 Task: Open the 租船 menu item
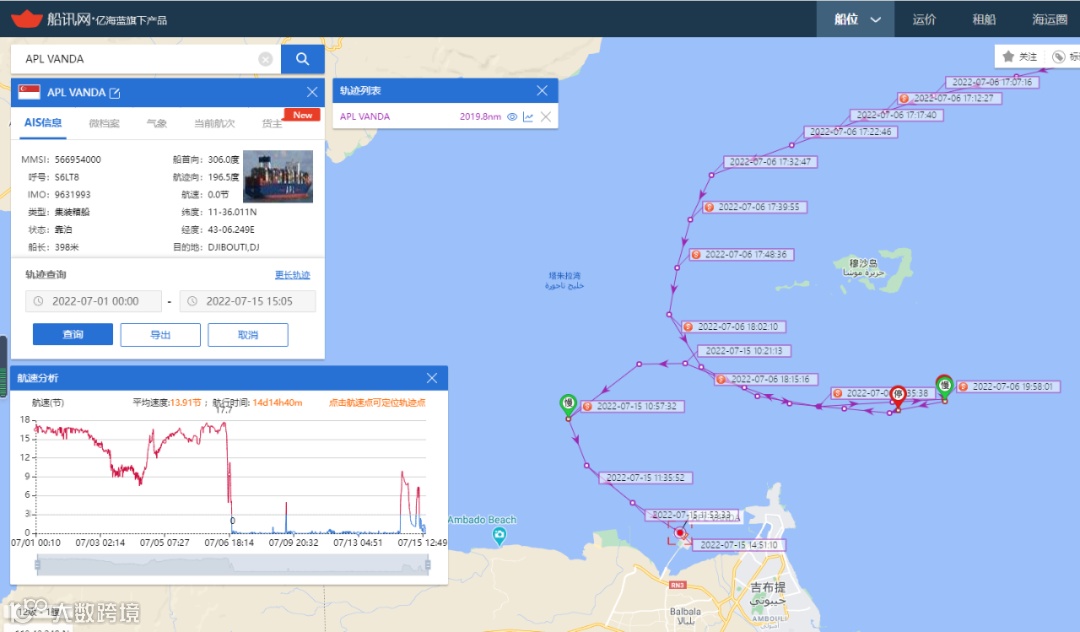pos(984,19)
